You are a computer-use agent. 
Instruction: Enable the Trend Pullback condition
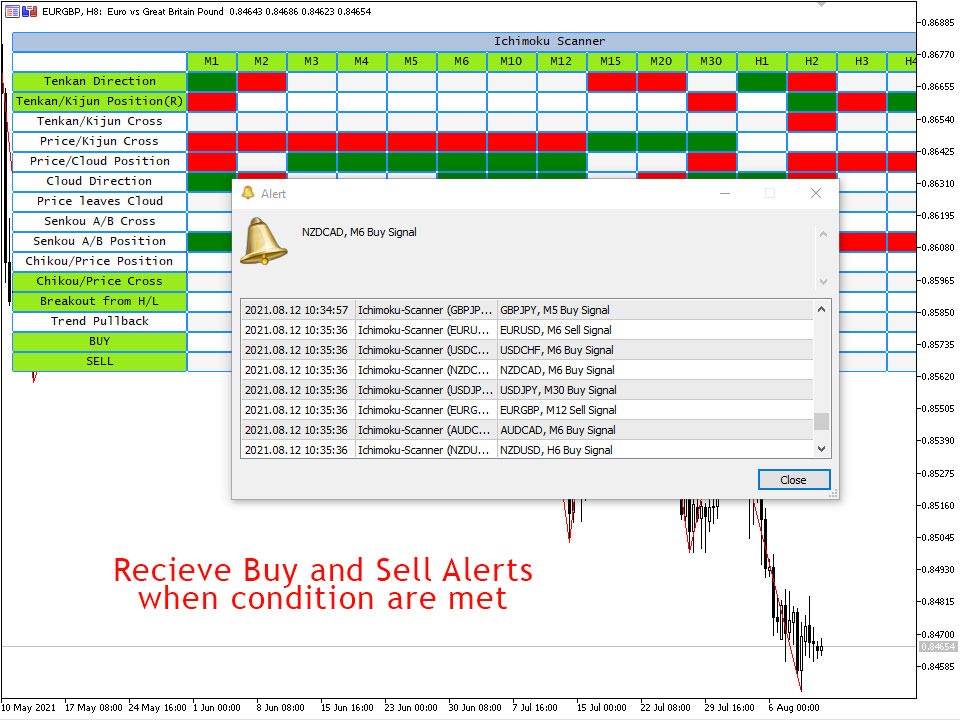tap(99, 322)
